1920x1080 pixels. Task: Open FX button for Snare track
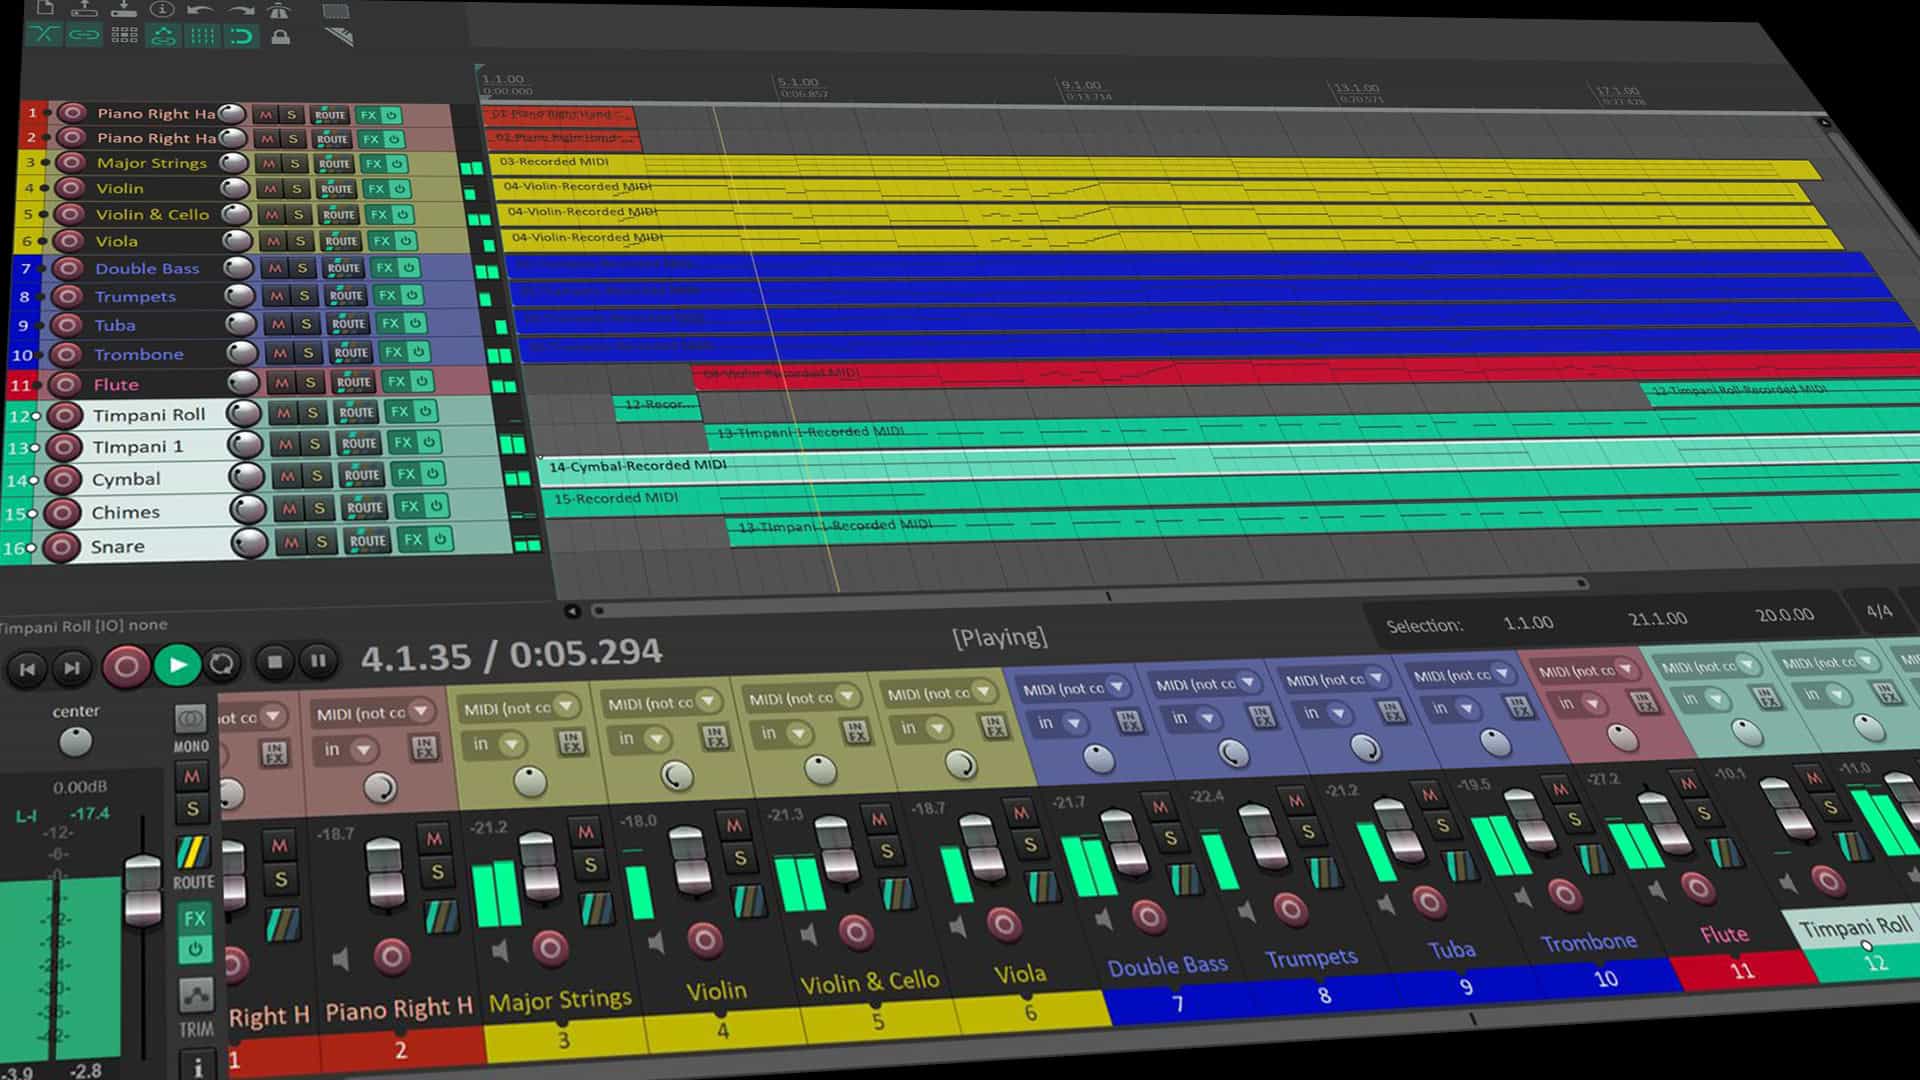tap(412, 540)
